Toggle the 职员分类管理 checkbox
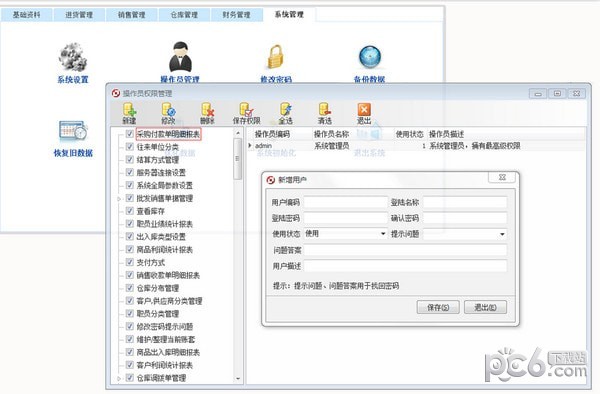 tap(130, 313)
